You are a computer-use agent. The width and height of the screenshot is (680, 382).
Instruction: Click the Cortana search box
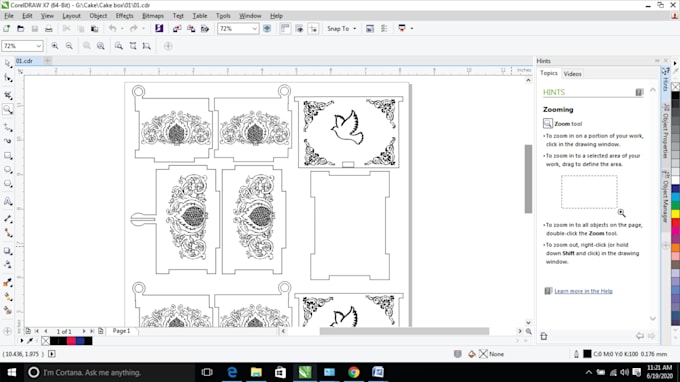pyautogui.click(x=110, y=372)
